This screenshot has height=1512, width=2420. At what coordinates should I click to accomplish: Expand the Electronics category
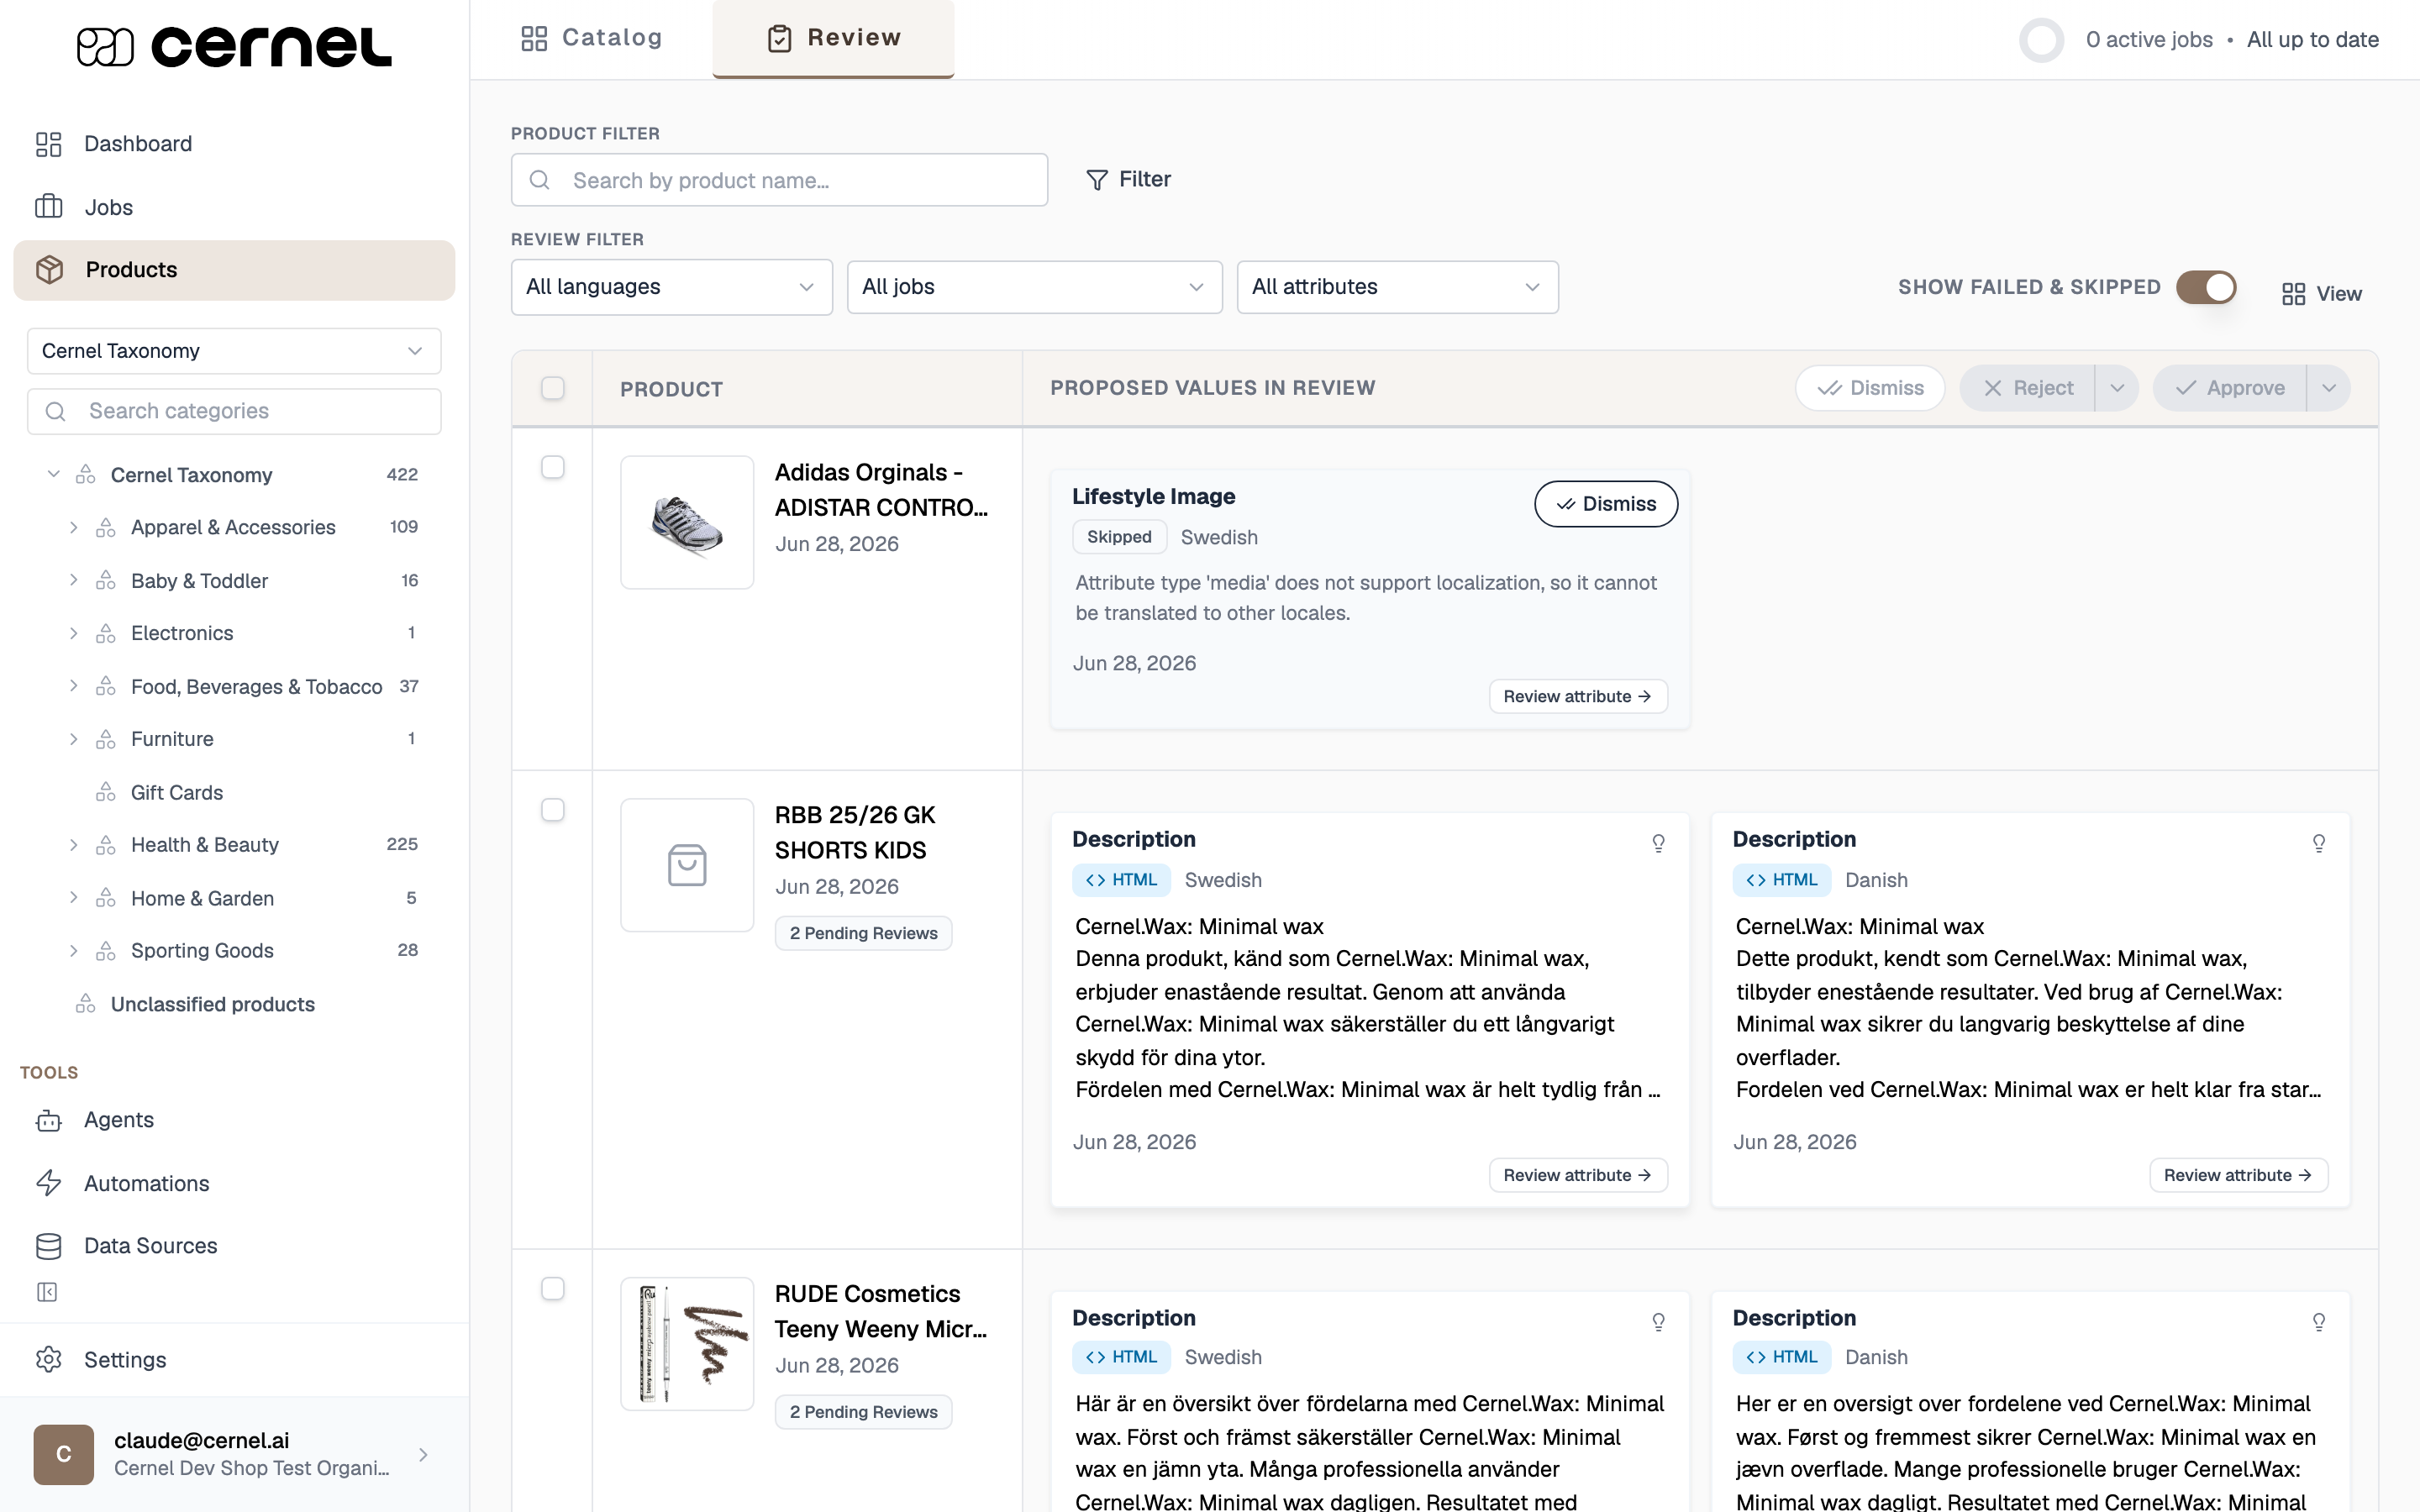tap(73, 633)
